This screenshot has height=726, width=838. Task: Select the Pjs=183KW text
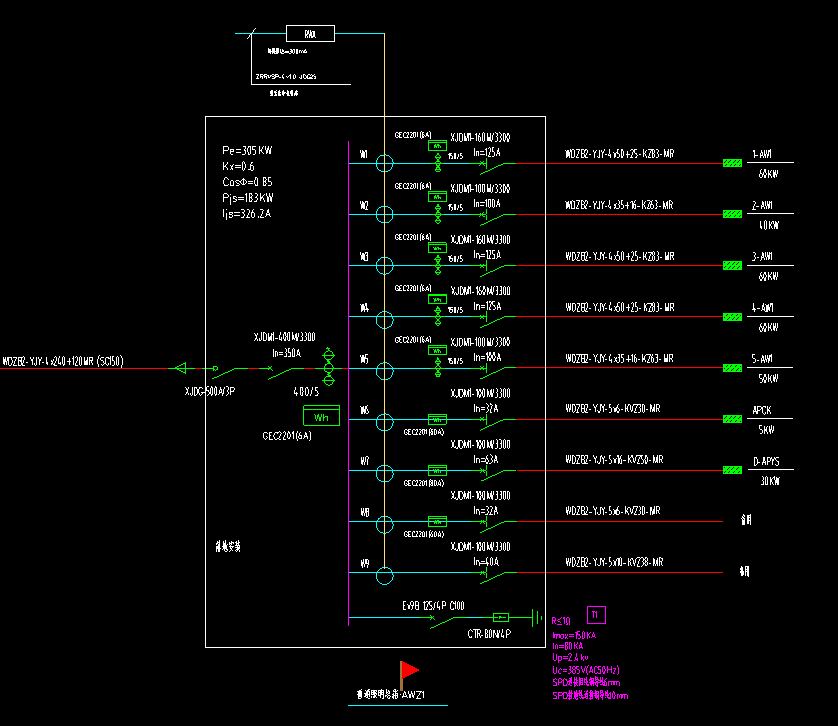247,198
